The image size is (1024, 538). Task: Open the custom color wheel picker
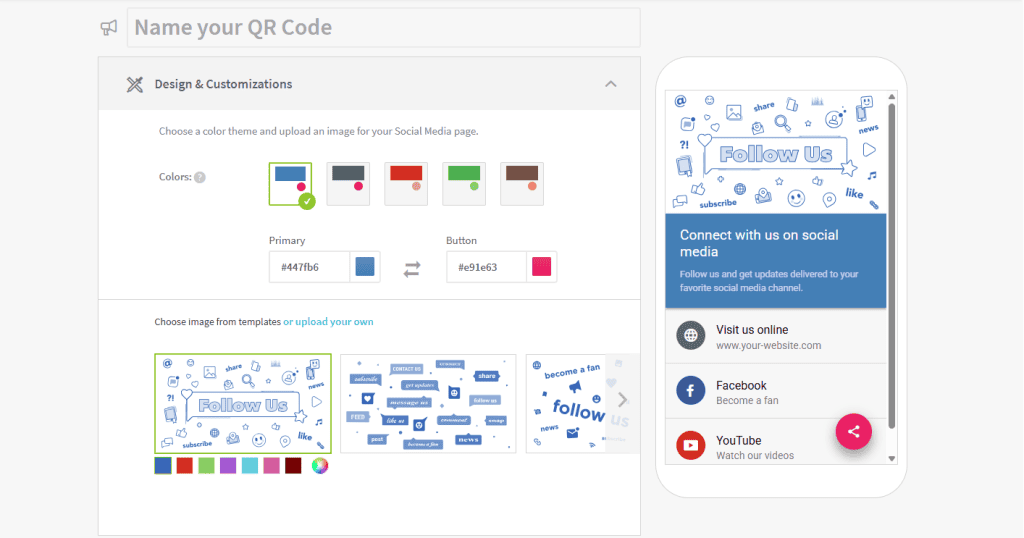[319, 466]
